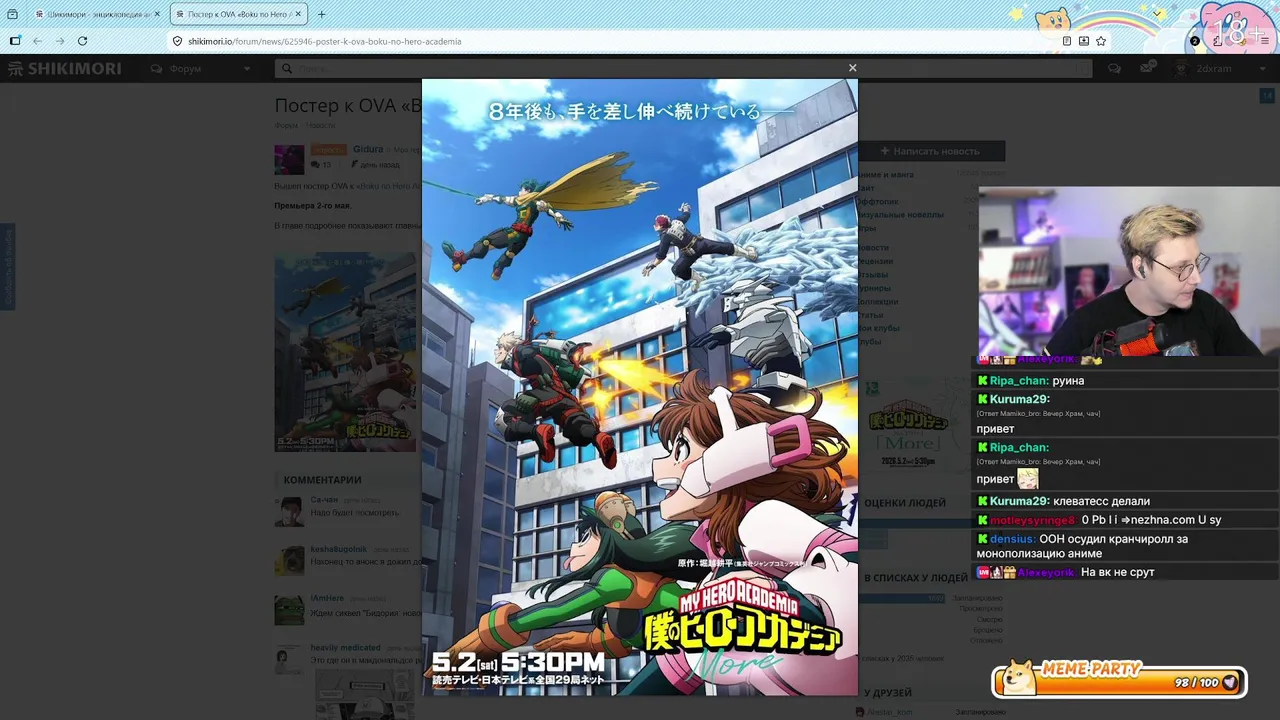This screenshot has height=720, width=1280.
Task: Click the У ДРУЗЕЙ section heading
Action: 888,692
